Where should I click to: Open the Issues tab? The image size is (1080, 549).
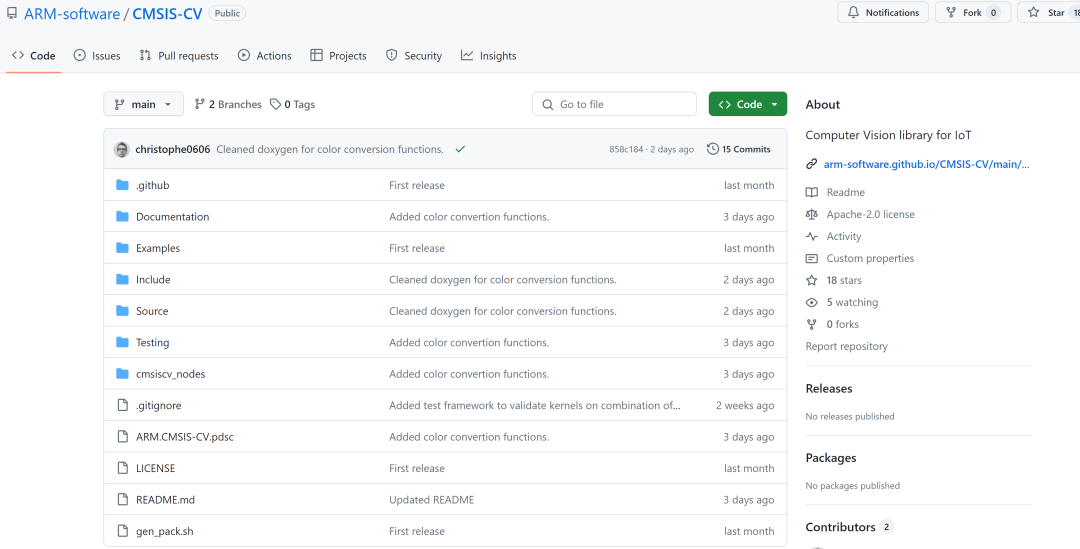click(97, 56)
